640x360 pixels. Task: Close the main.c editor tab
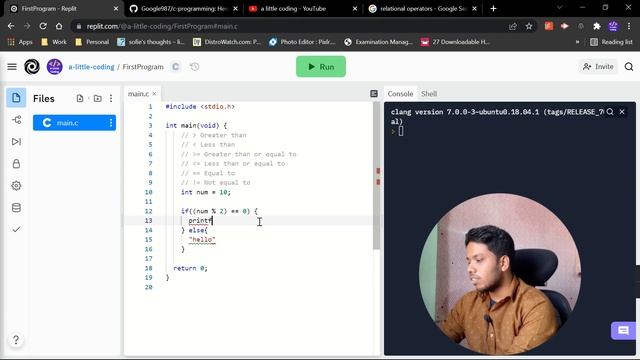(x=154, y=94)
